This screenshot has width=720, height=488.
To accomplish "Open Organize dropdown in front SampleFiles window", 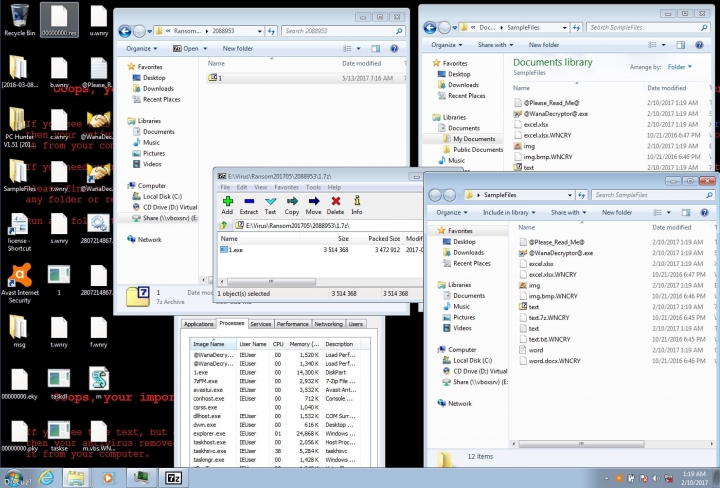I will point(452,213).
